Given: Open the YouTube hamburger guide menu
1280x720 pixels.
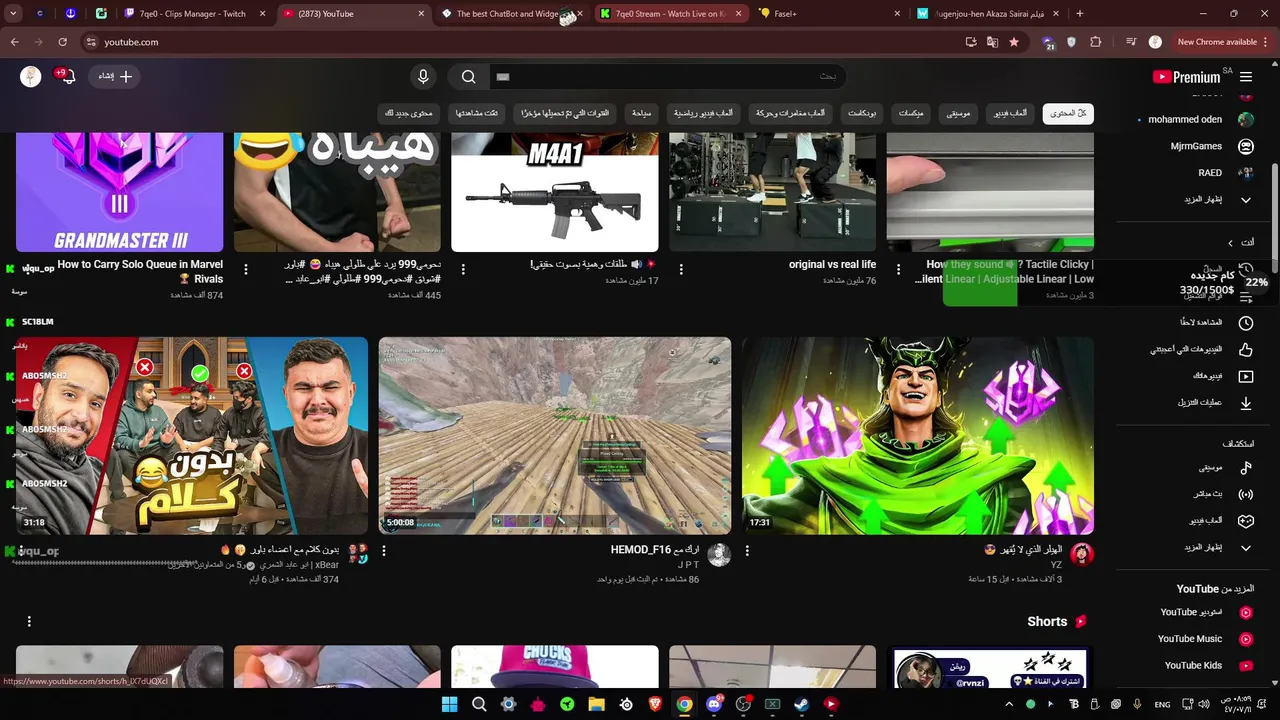Looking at the screenshot, I should click(x=1246, y=77).
